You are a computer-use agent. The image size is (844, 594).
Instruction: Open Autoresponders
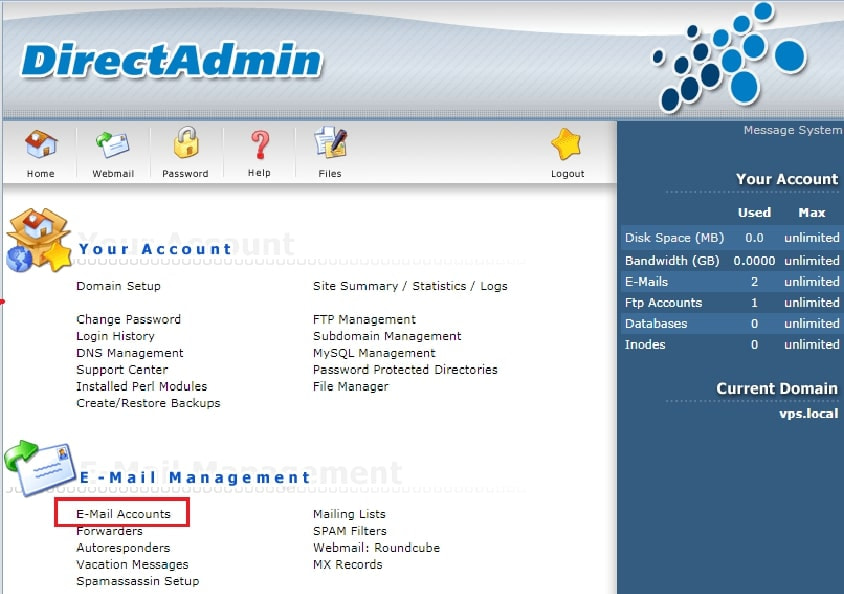point(123,548)
